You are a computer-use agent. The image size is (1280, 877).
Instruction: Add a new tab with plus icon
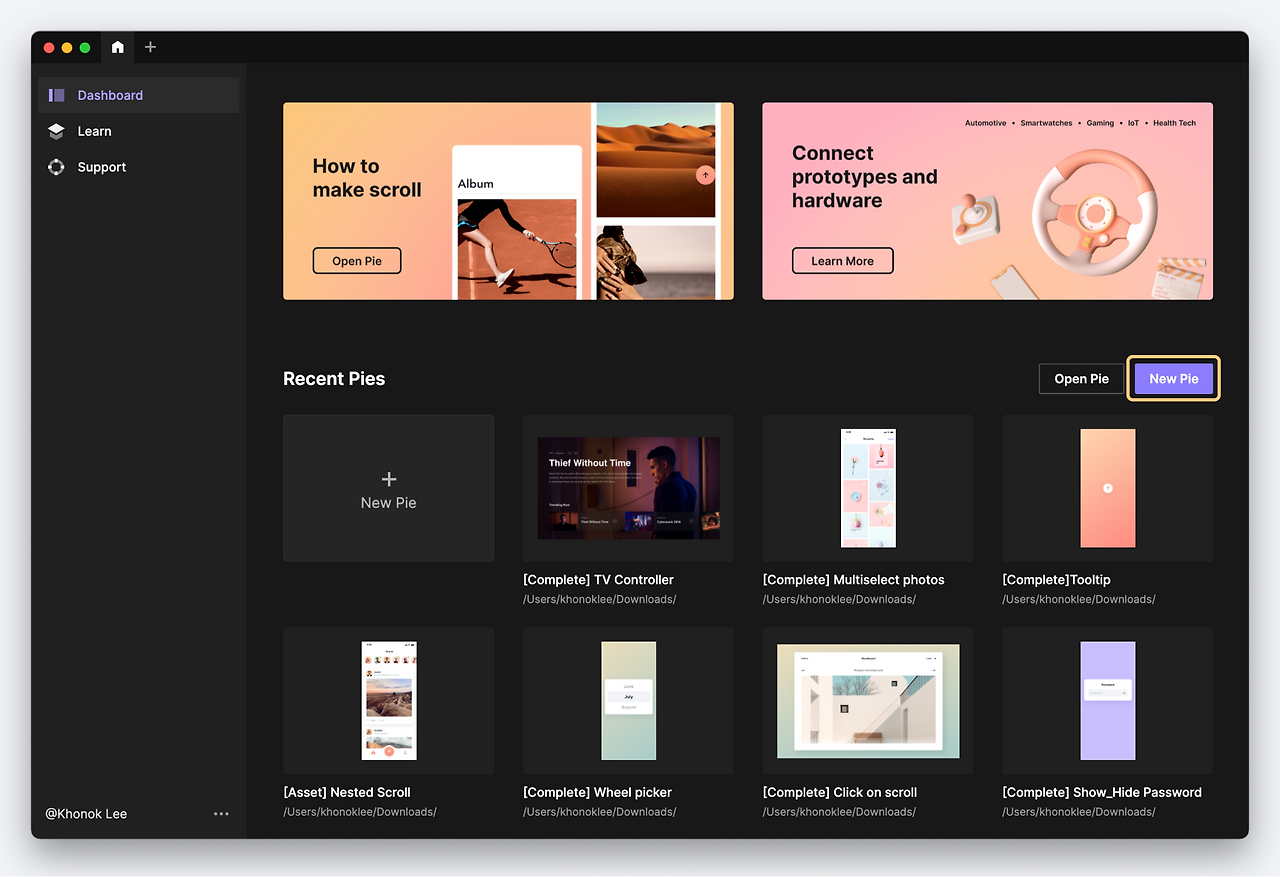pos(150,47)
